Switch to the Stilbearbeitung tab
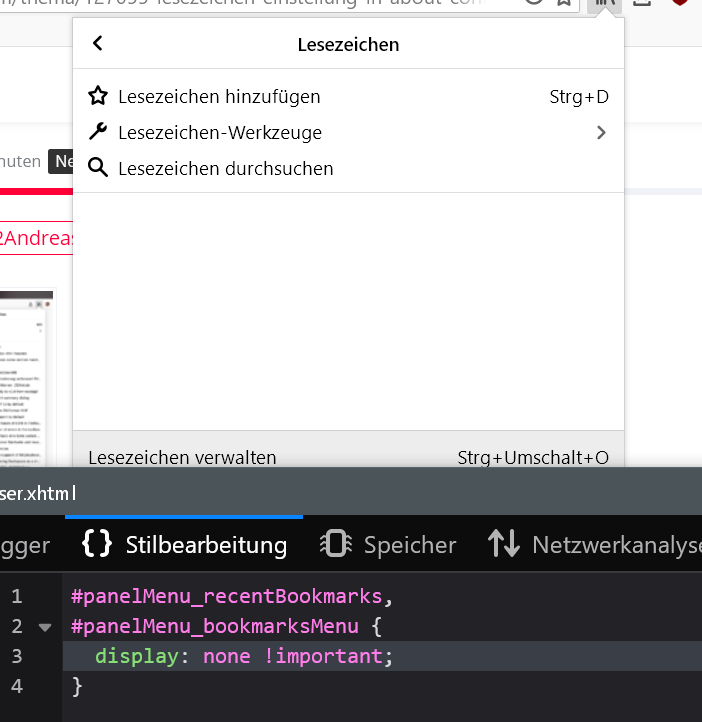Image resolution: width=702 pixels, height=722 pixels. (x=184, y=545)
